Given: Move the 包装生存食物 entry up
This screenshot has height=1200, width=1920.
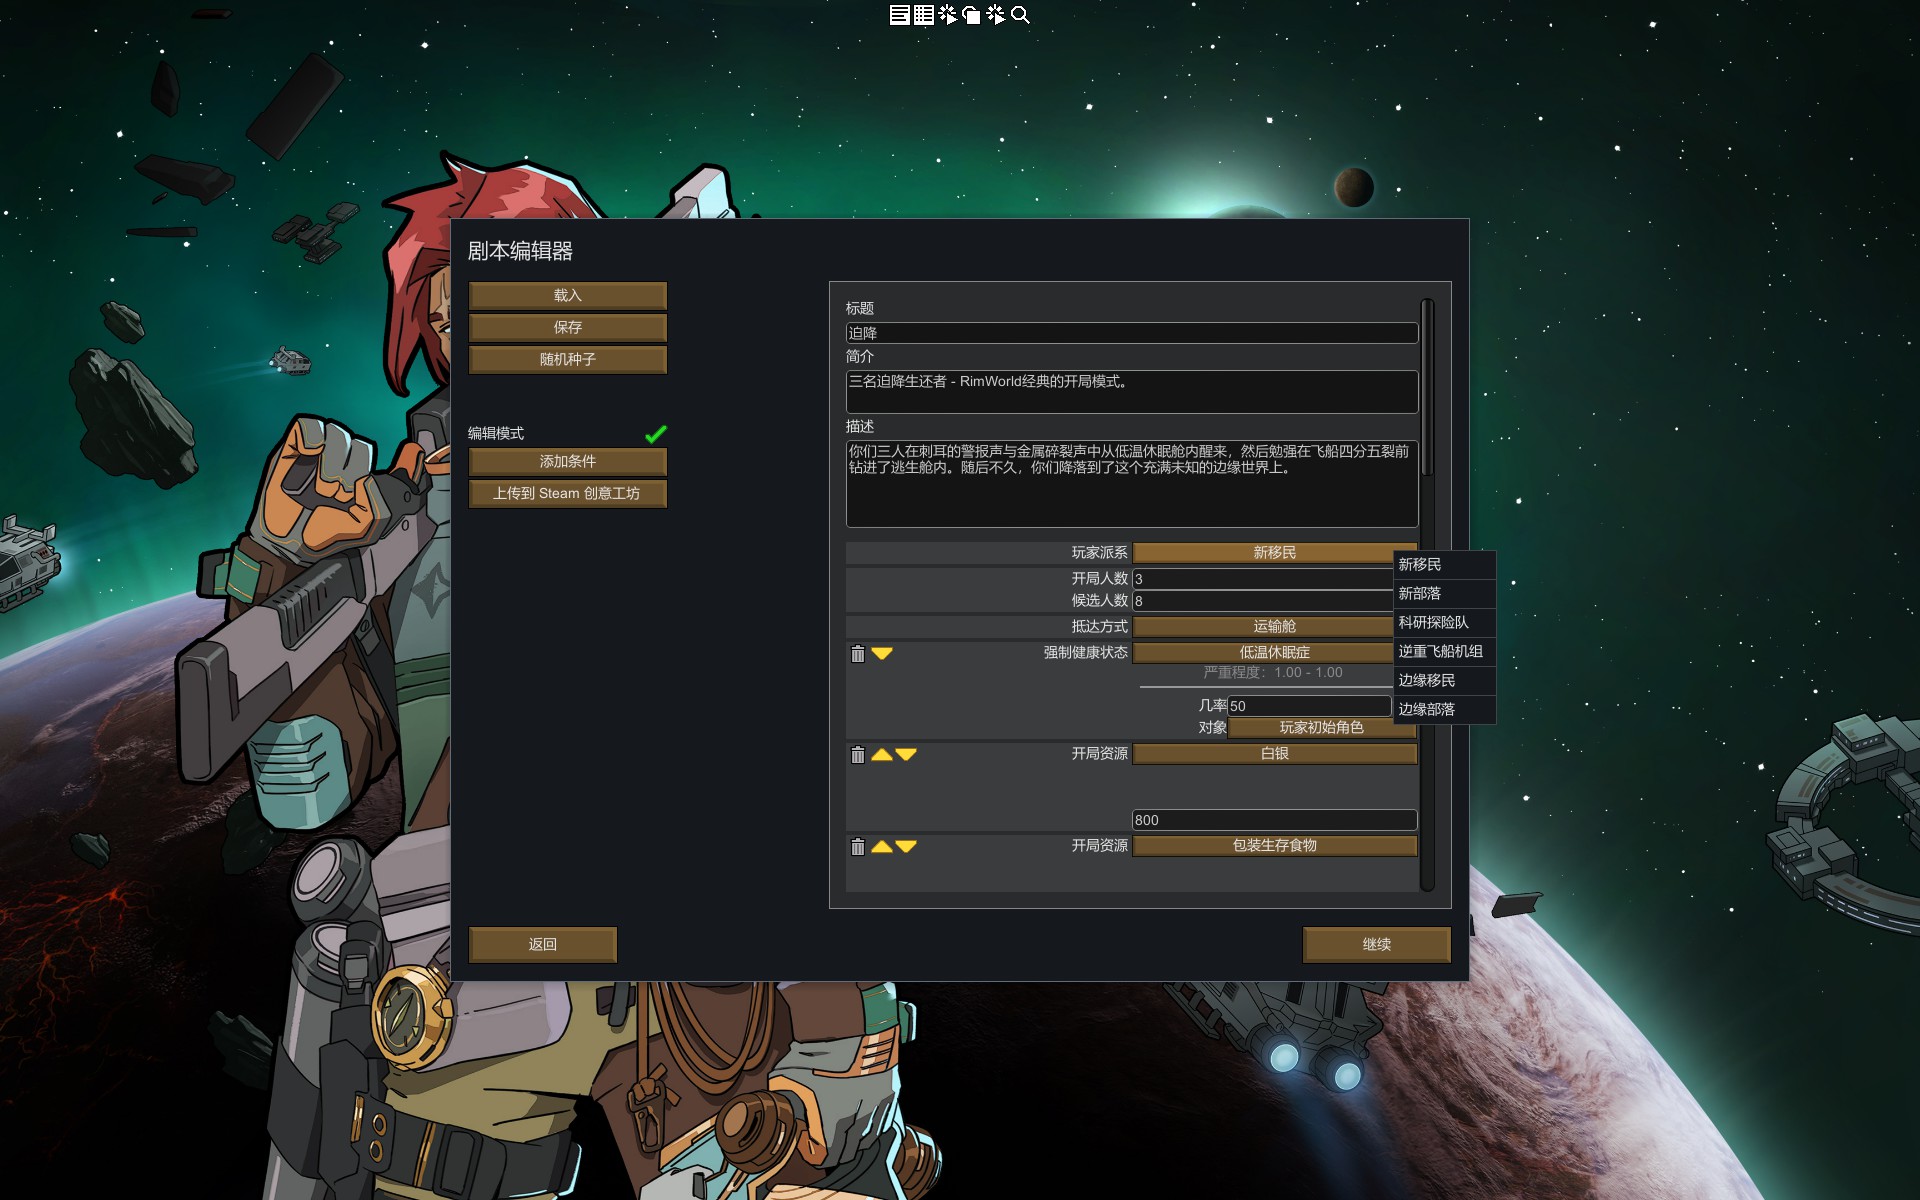Looking at the screenshot, I should click(x=882, y=846).
